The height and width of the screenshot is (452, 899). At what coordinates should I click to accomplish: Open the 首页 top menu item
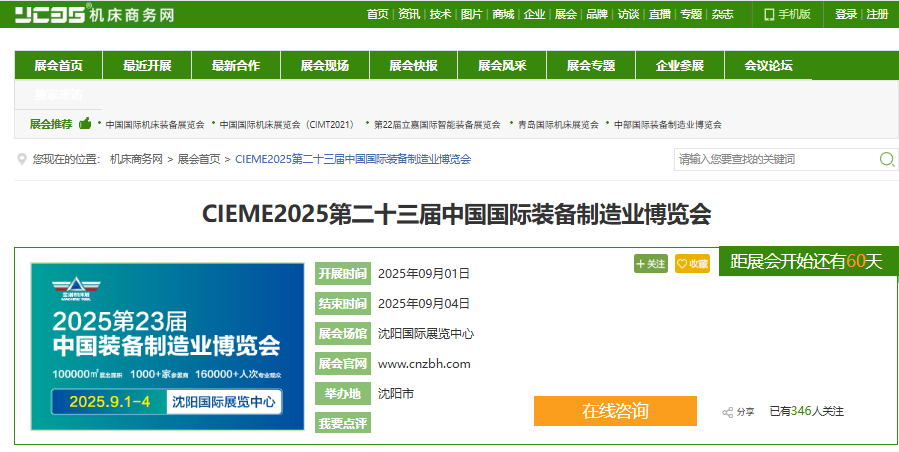(378, 14)
